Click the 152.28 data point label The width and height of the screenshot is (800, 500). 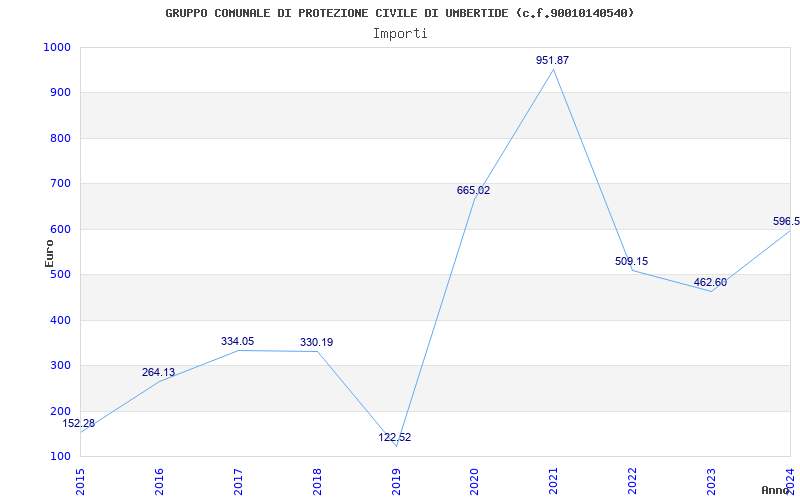click(79, 423)
